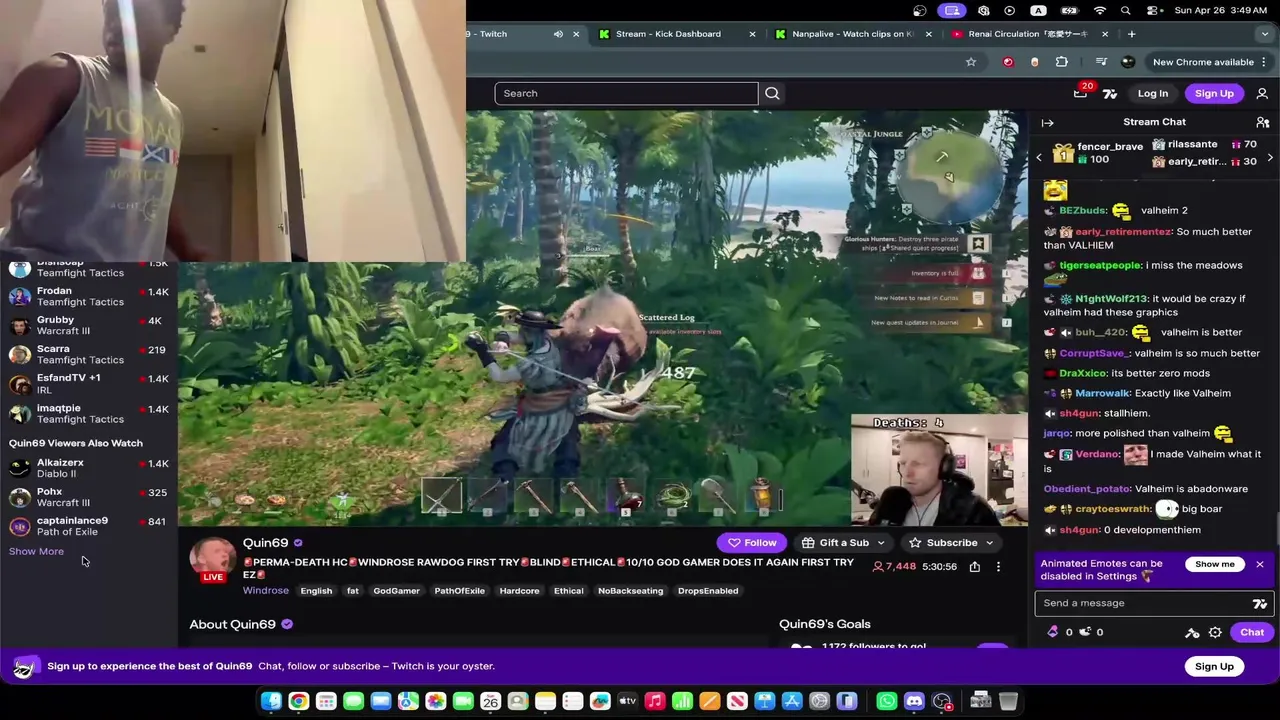1280x720 pixels.
Task: Open a new Chrome tab
Action: click(1131, 34)
